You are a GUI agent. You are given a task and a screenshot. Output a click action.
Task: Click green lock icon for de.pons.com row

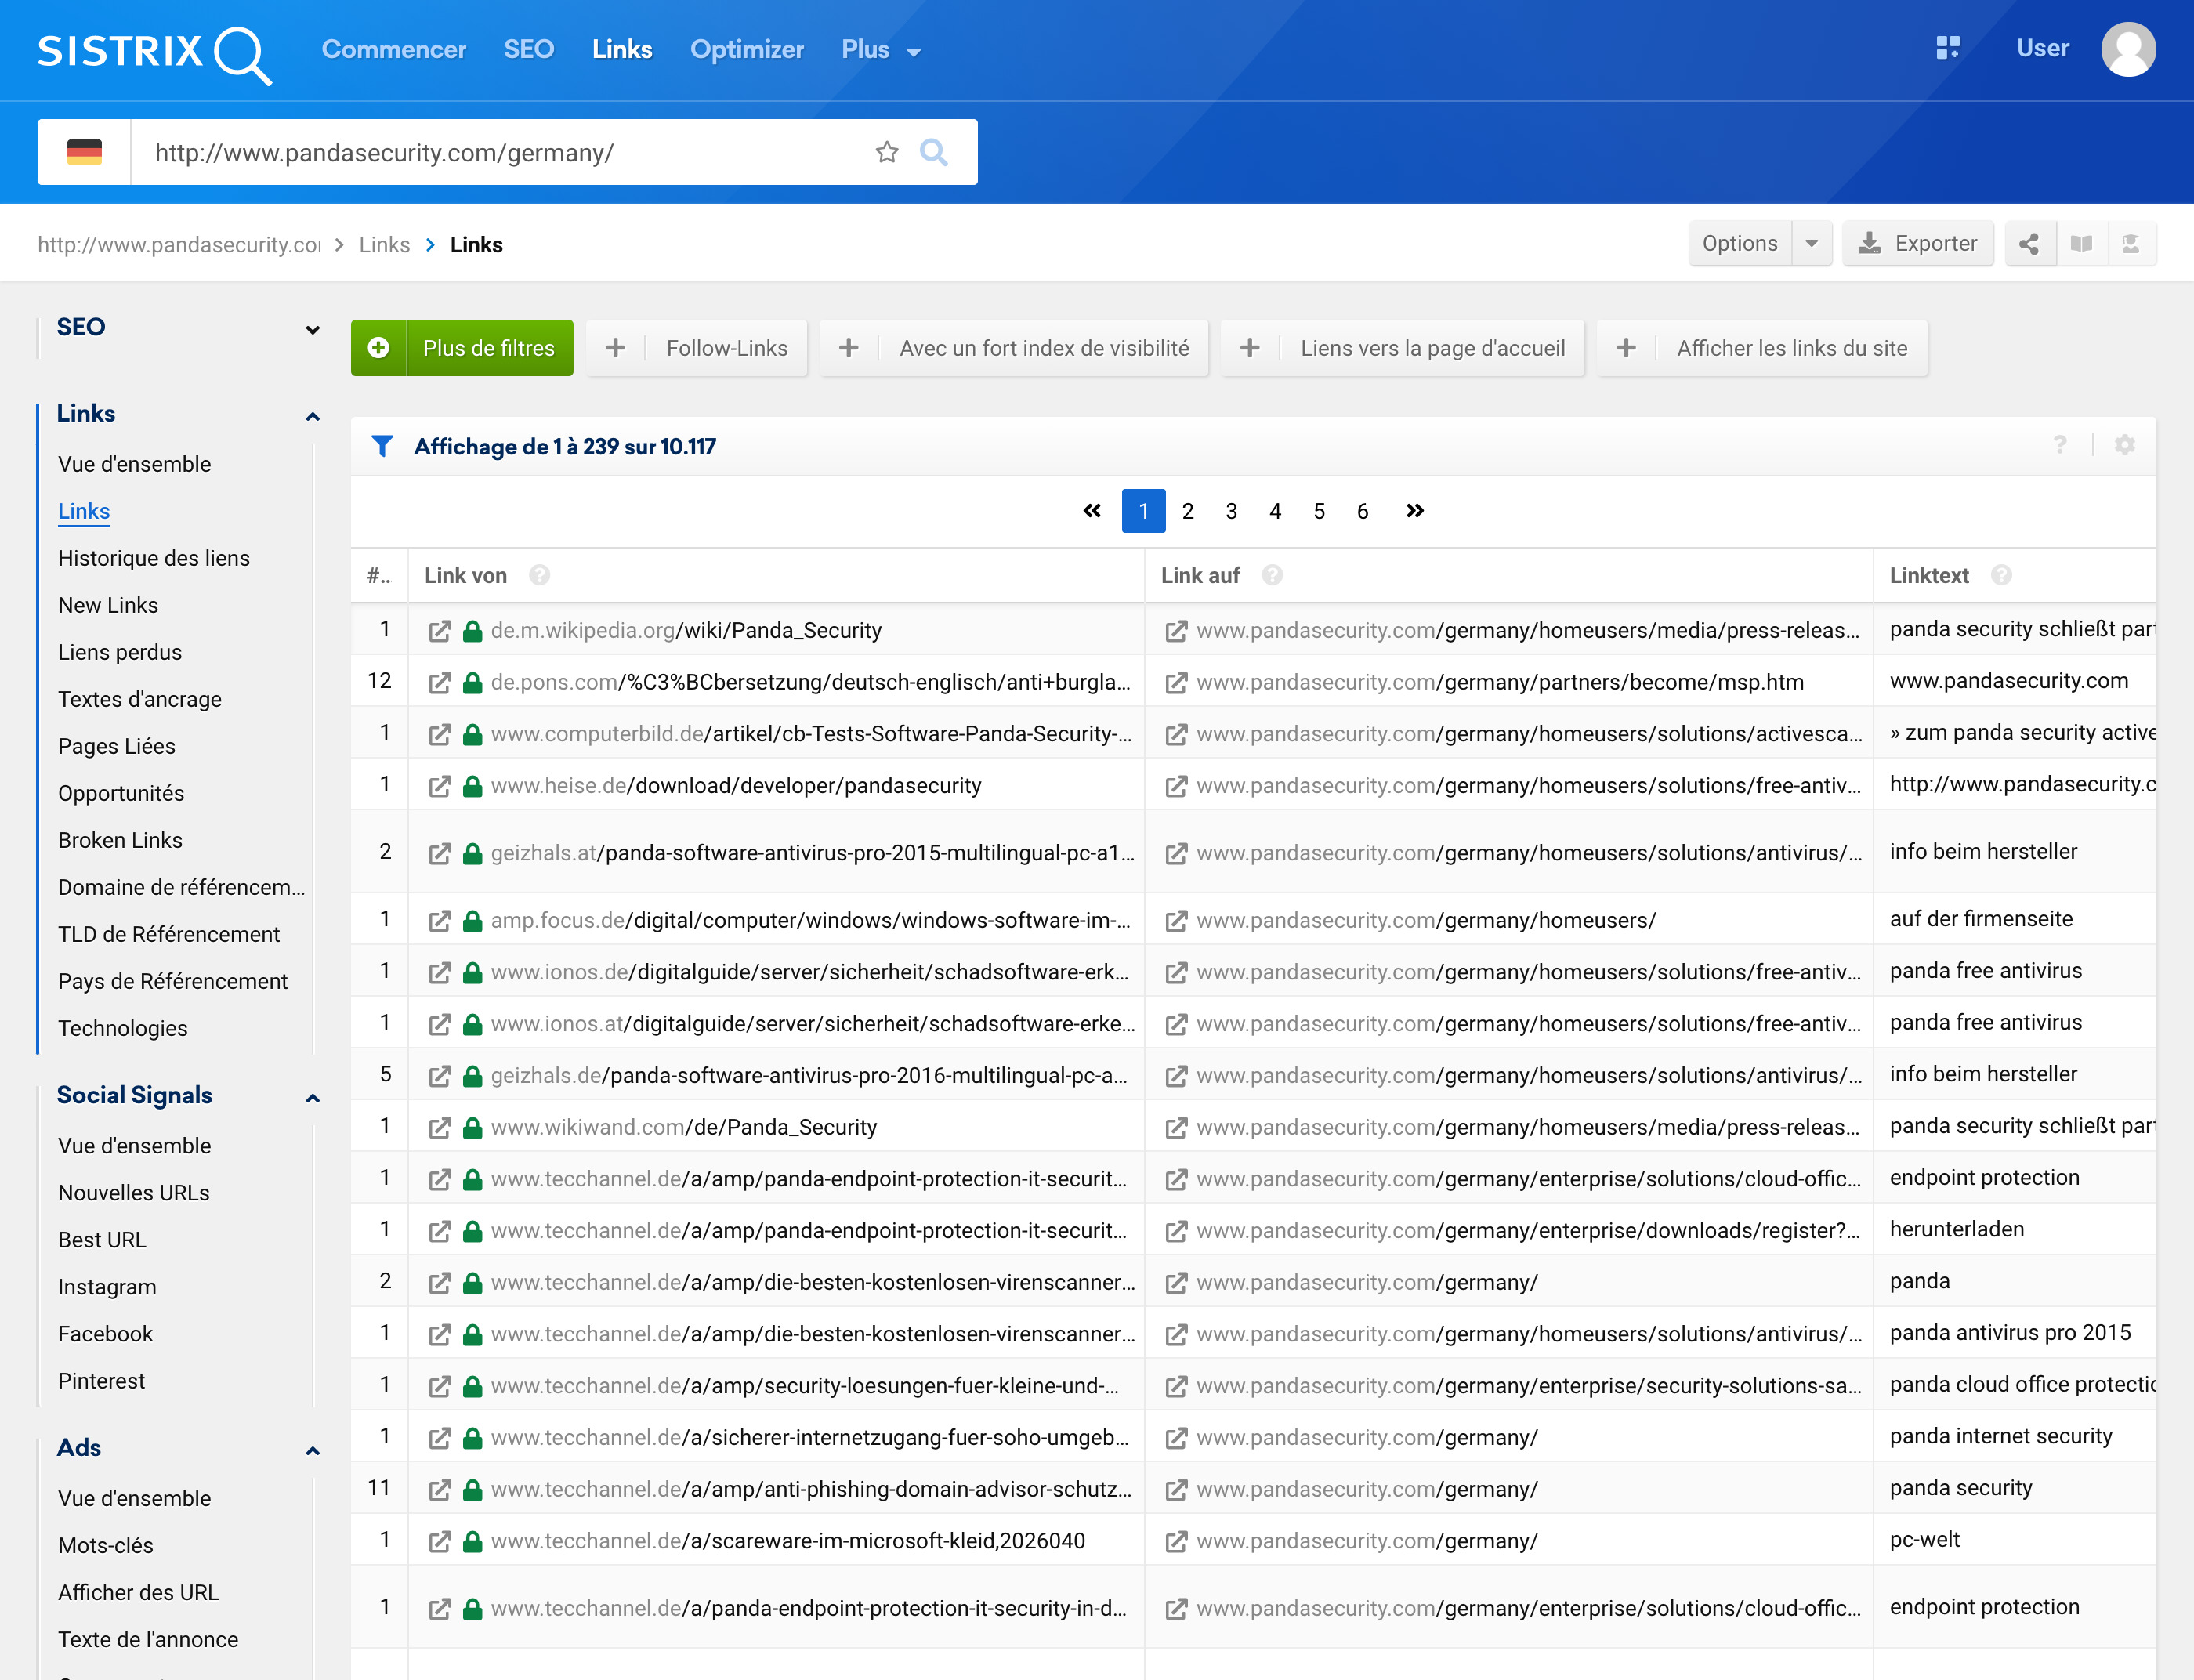pyautogui.click(x=473, y=682)
